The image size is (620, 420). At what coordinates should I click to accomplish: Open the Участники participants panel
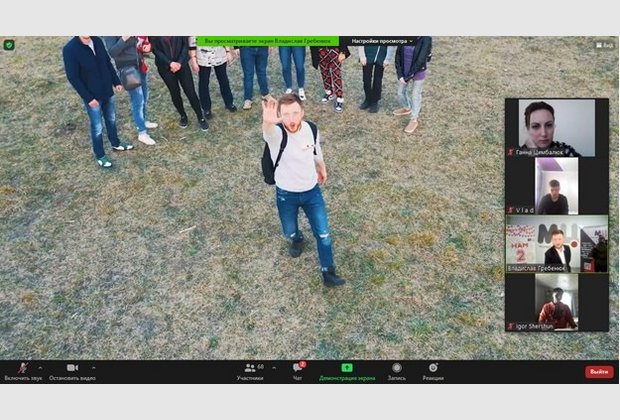tap(250, 372)
